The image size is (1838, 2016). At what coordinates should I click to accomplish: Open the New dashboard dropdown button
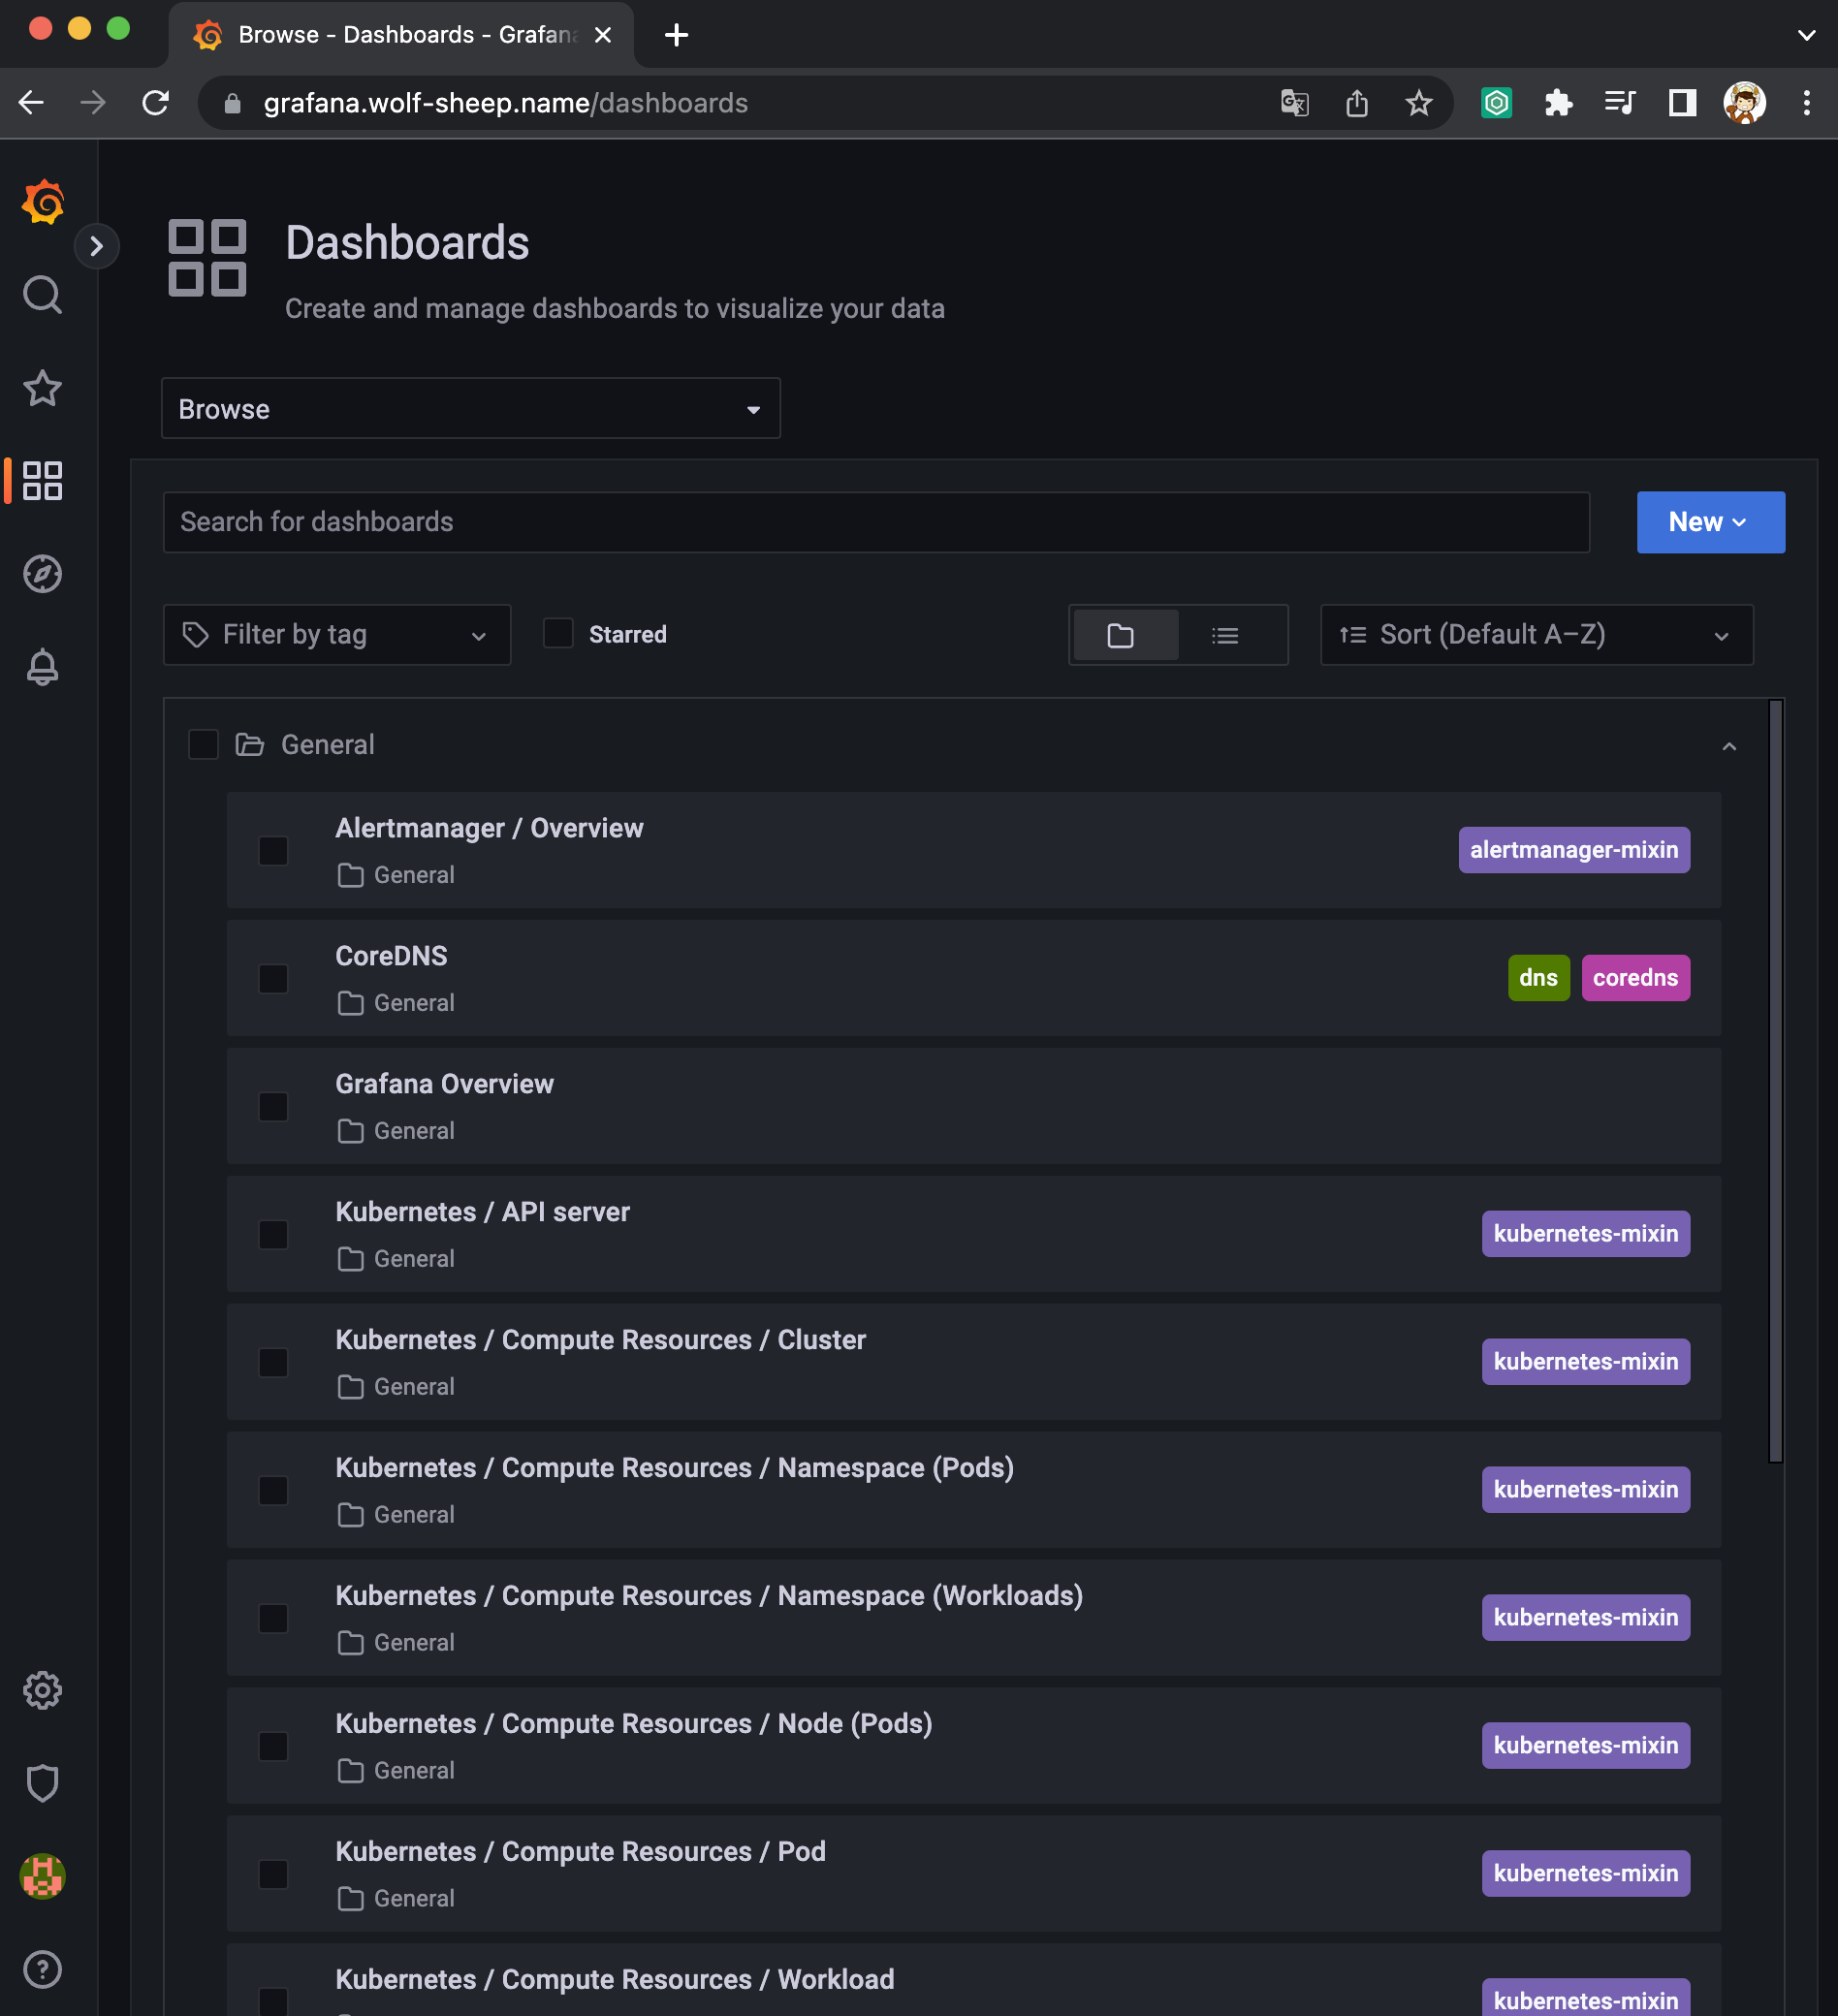click(x=1710, y=522)
